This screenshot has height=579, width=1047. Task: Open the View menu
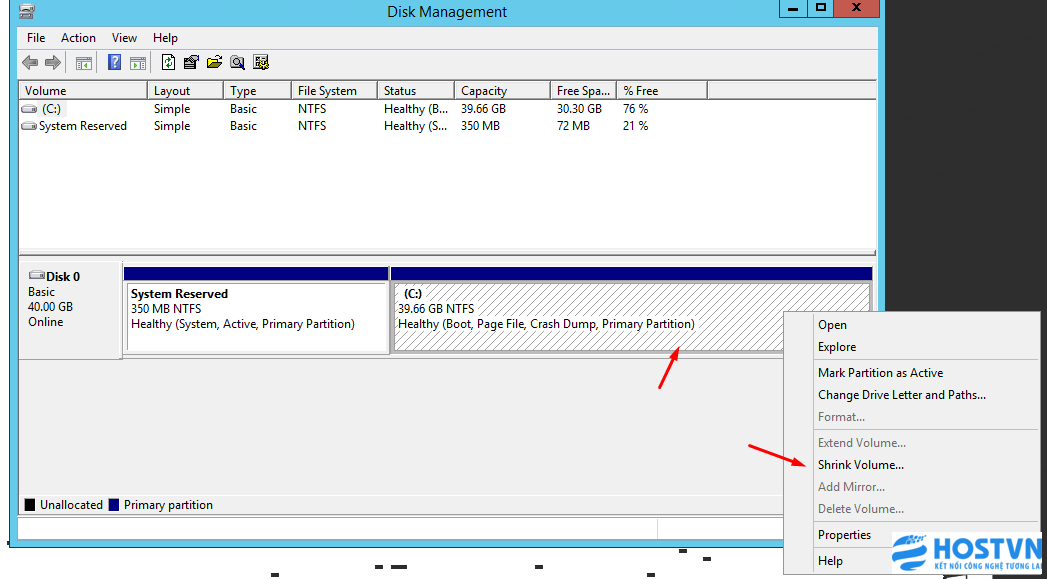pos(124,38)
